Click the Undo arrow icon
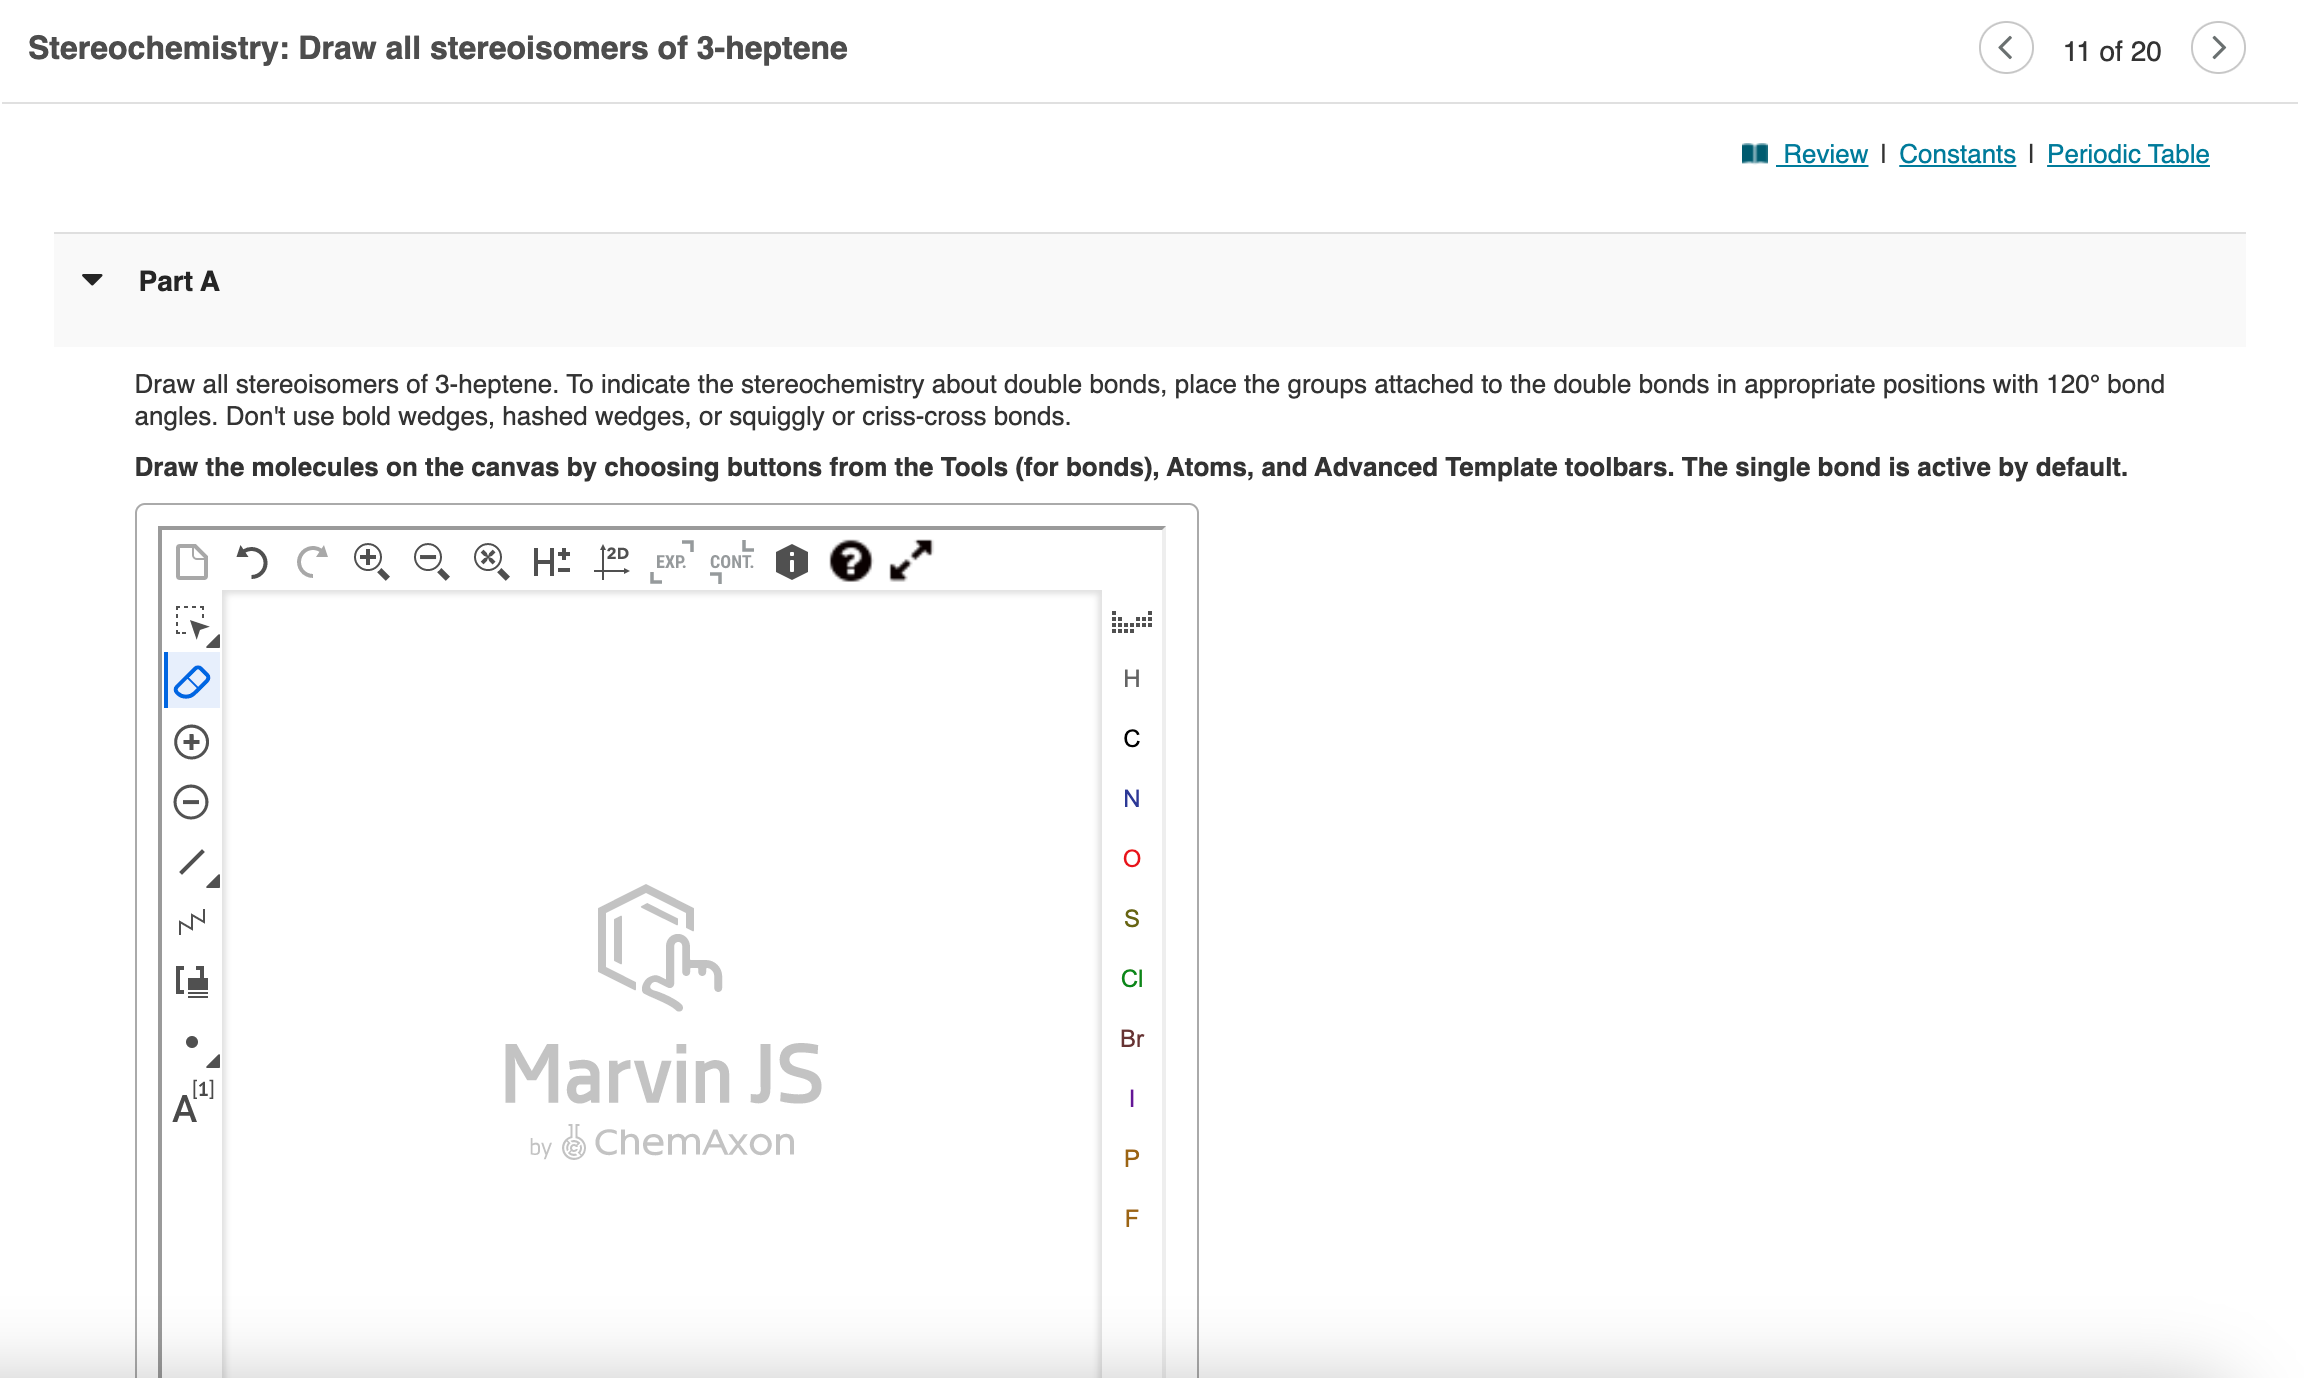This screenshot has height=1378, width=2304. (252, 561)
